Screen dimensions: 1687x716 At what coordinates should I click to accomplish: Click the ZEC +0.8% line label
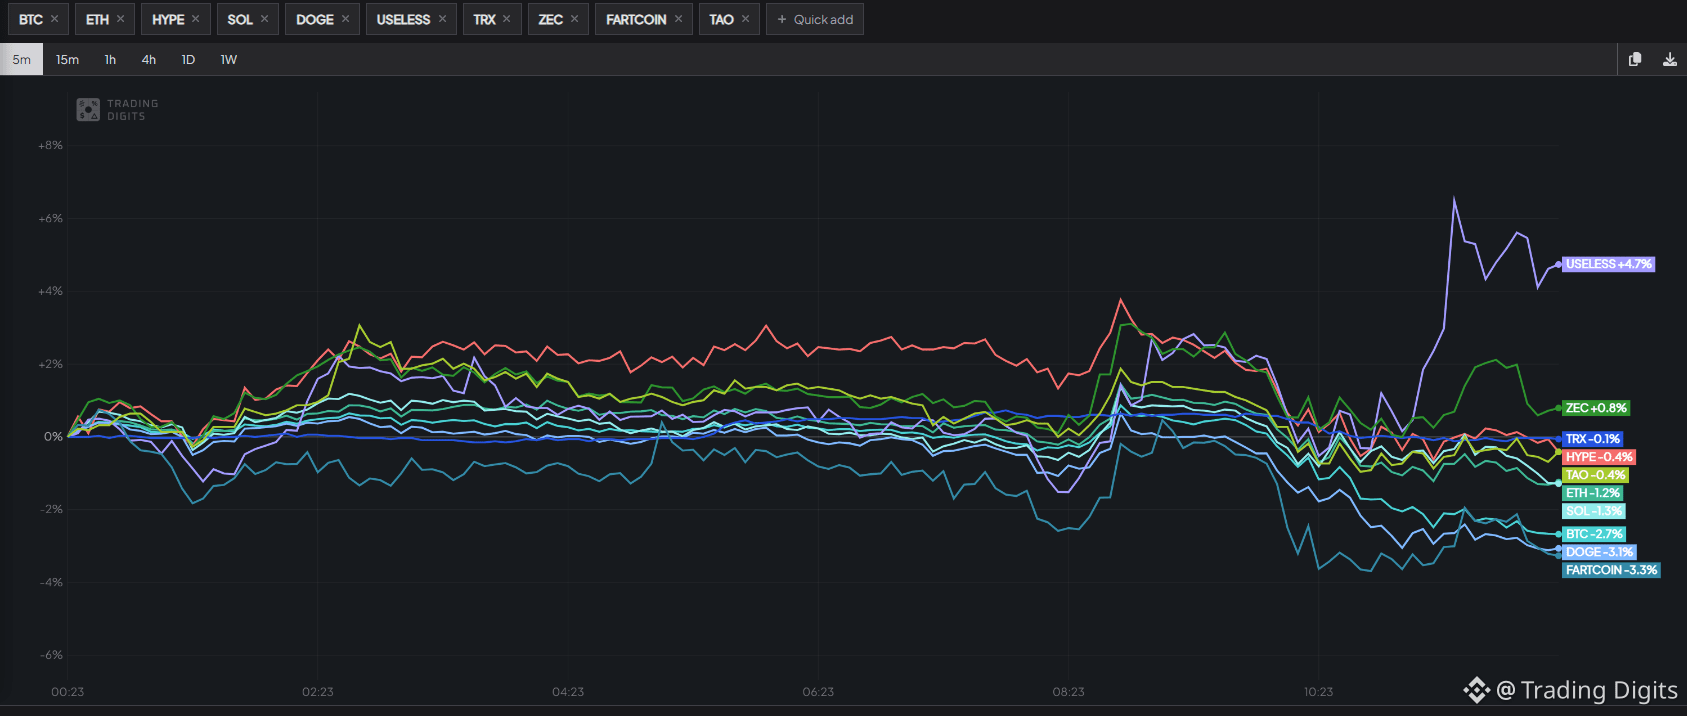point(1596,408)
